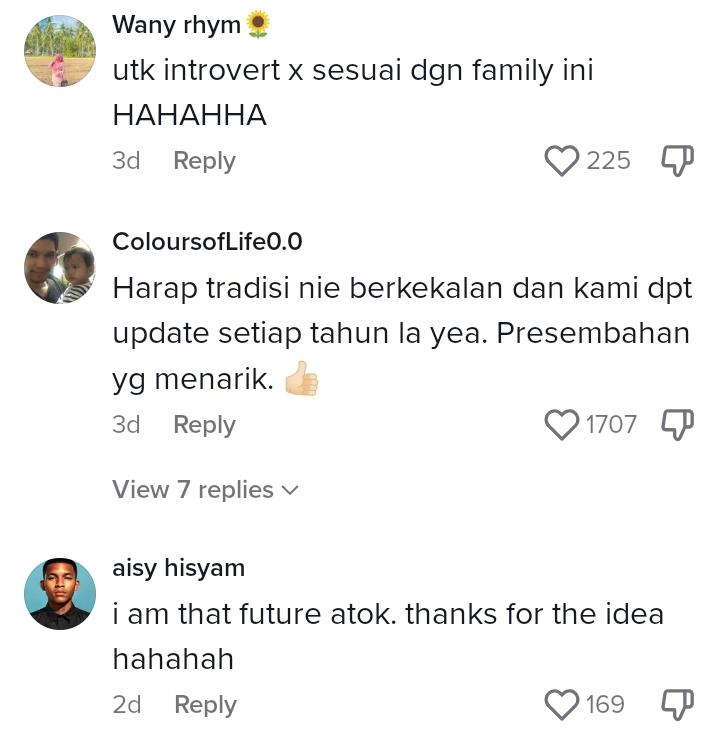Select the 169 likes count

(605, 704)
